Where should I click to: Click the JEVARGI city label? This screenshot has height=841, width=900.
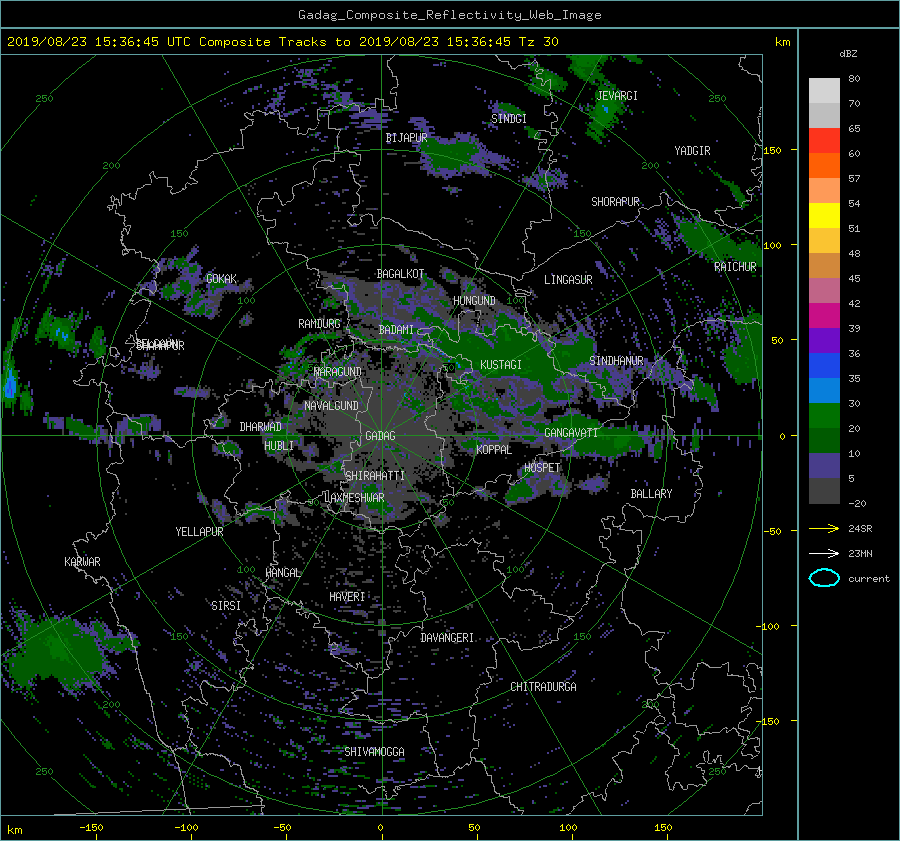coord(617,96)
